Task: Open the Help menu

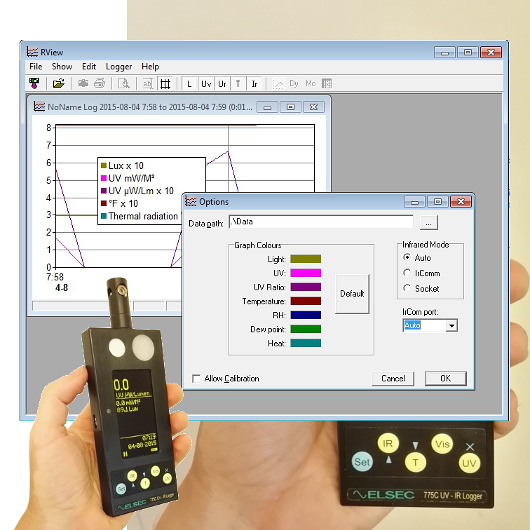Action: click(150, 67)
